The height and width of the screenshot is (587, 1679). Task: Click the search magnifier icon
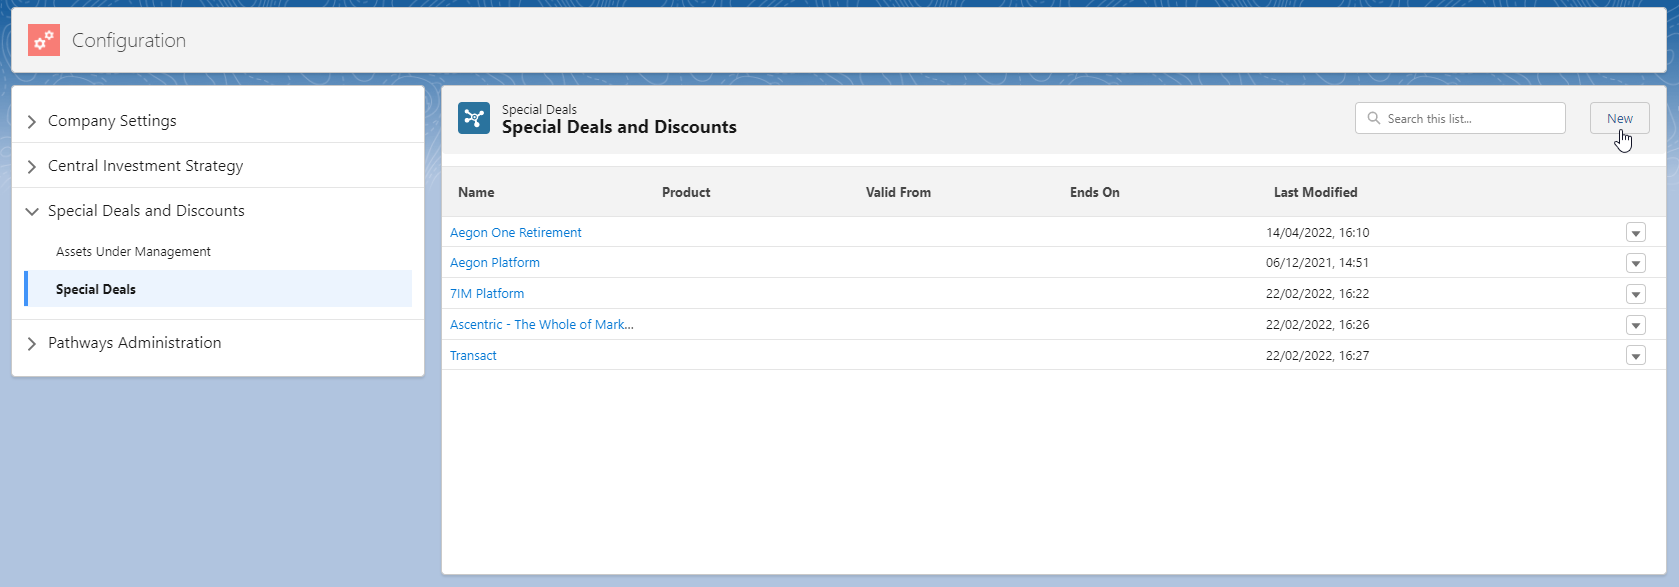coord(1374,118)
